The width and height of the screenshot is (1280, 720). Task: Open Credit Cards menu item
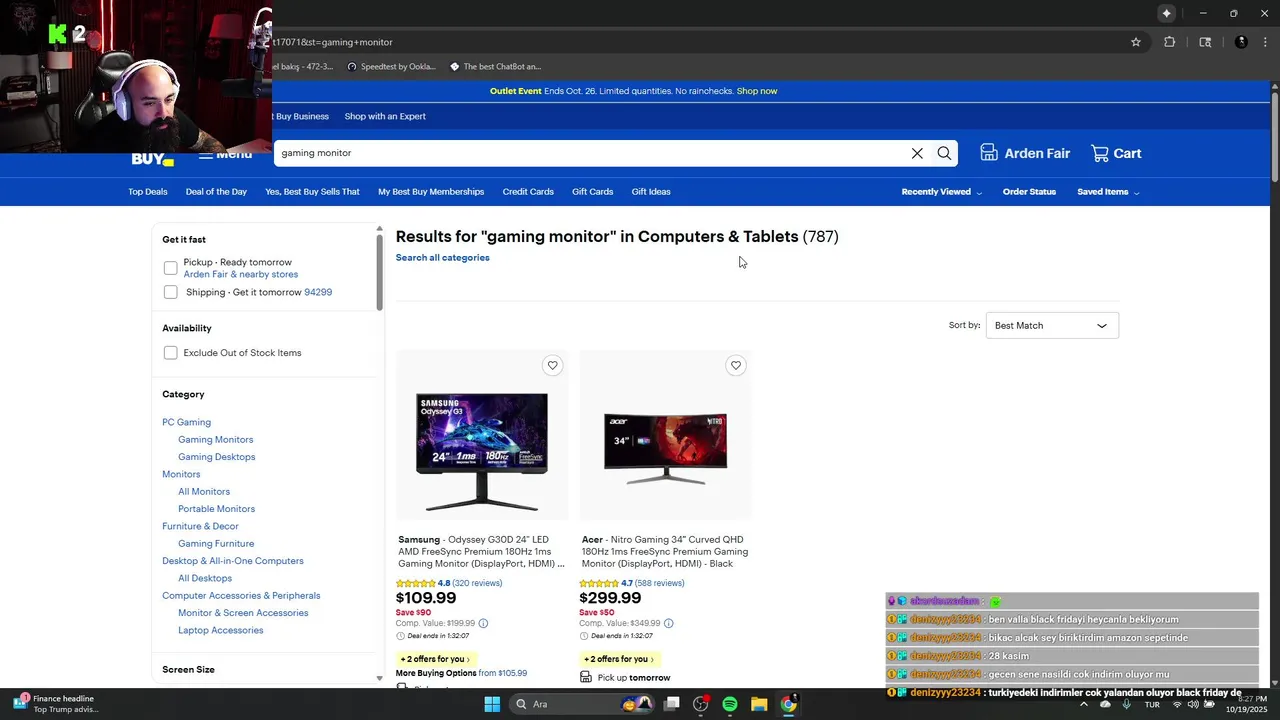tap(528, 192)
